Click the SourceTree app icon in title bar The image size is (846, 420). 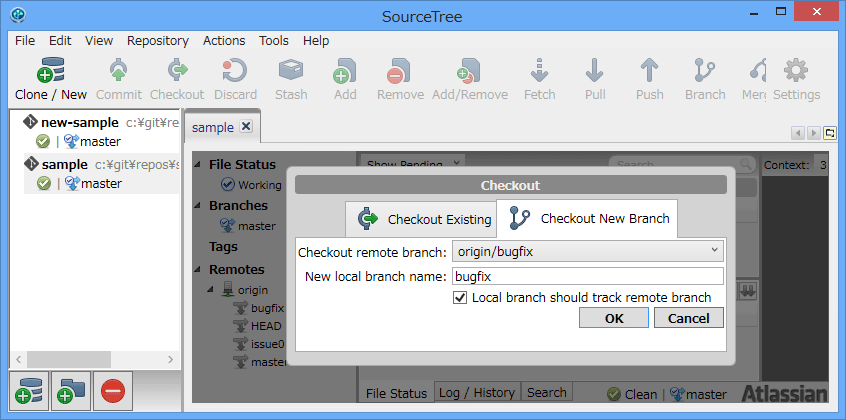(18, 14)
